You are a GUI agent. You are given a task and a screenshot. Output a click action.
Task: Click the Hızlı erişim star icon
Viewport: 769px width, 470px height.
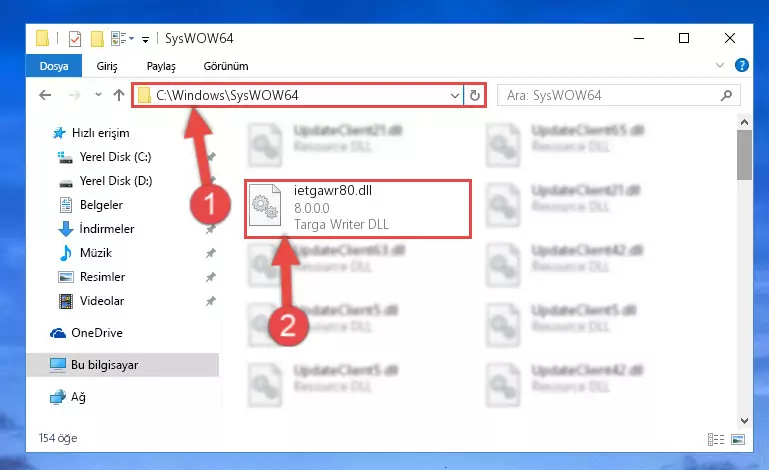pos(59,133)
